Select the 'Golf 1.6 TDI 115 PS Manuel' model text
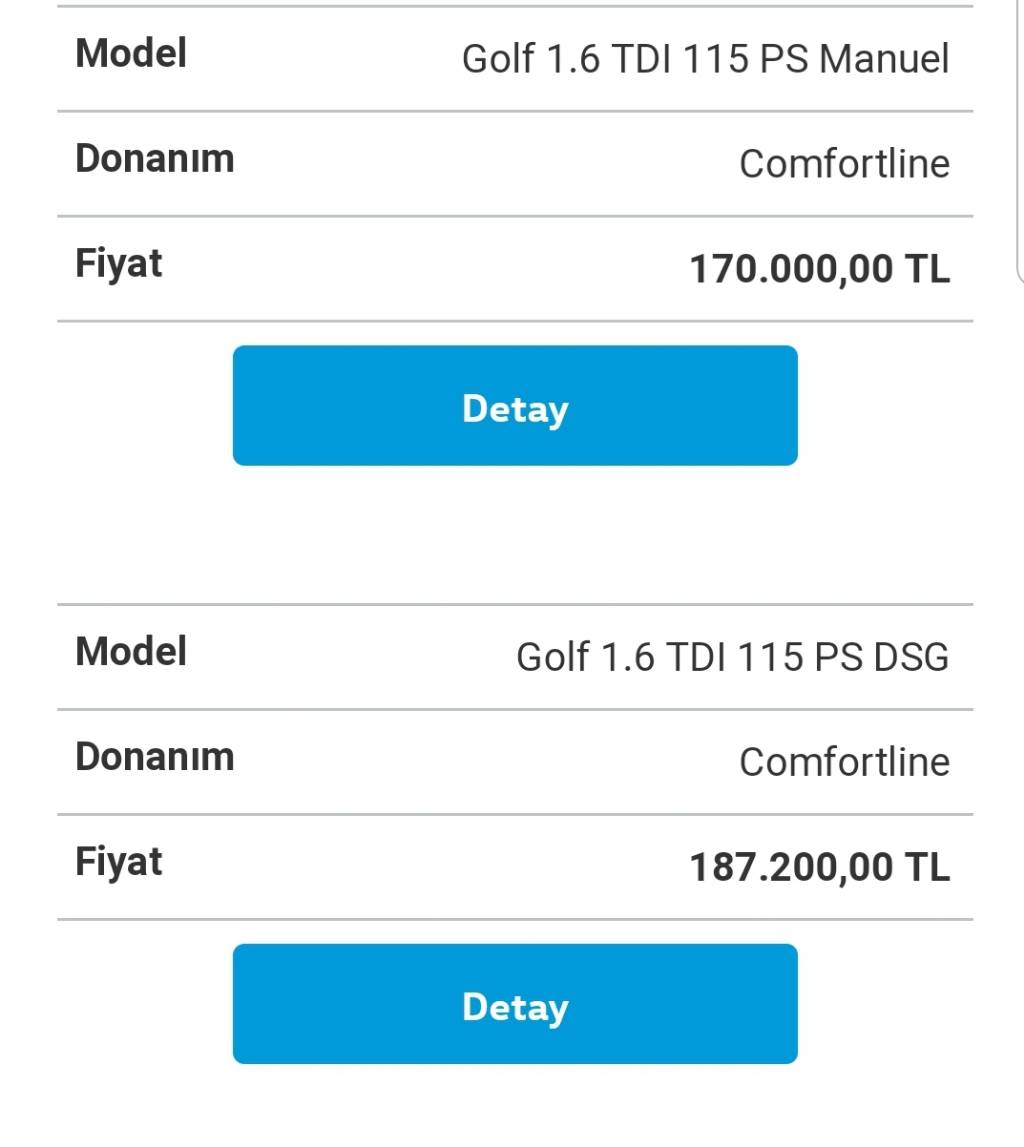The image size is (1024, 1147). (706, 59)
